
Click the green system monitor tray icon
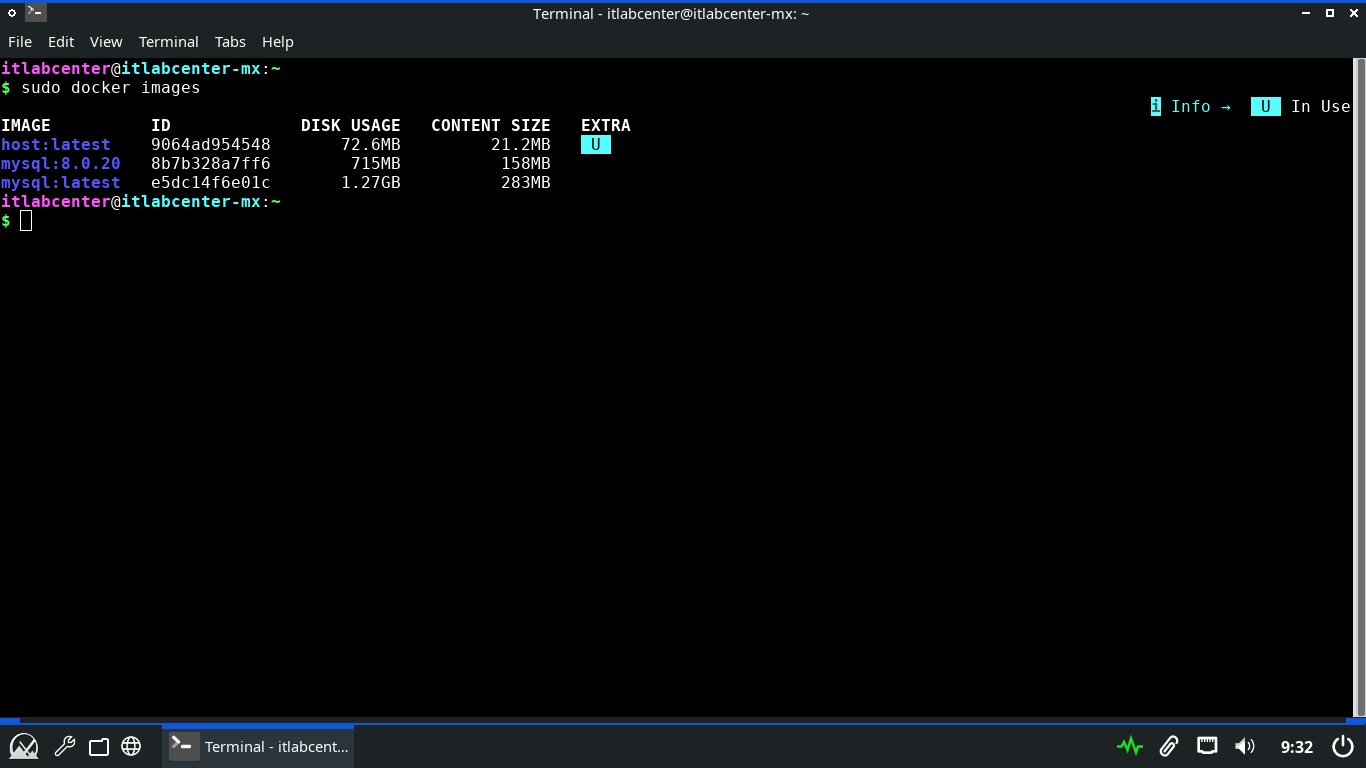tap(1130, 746)
